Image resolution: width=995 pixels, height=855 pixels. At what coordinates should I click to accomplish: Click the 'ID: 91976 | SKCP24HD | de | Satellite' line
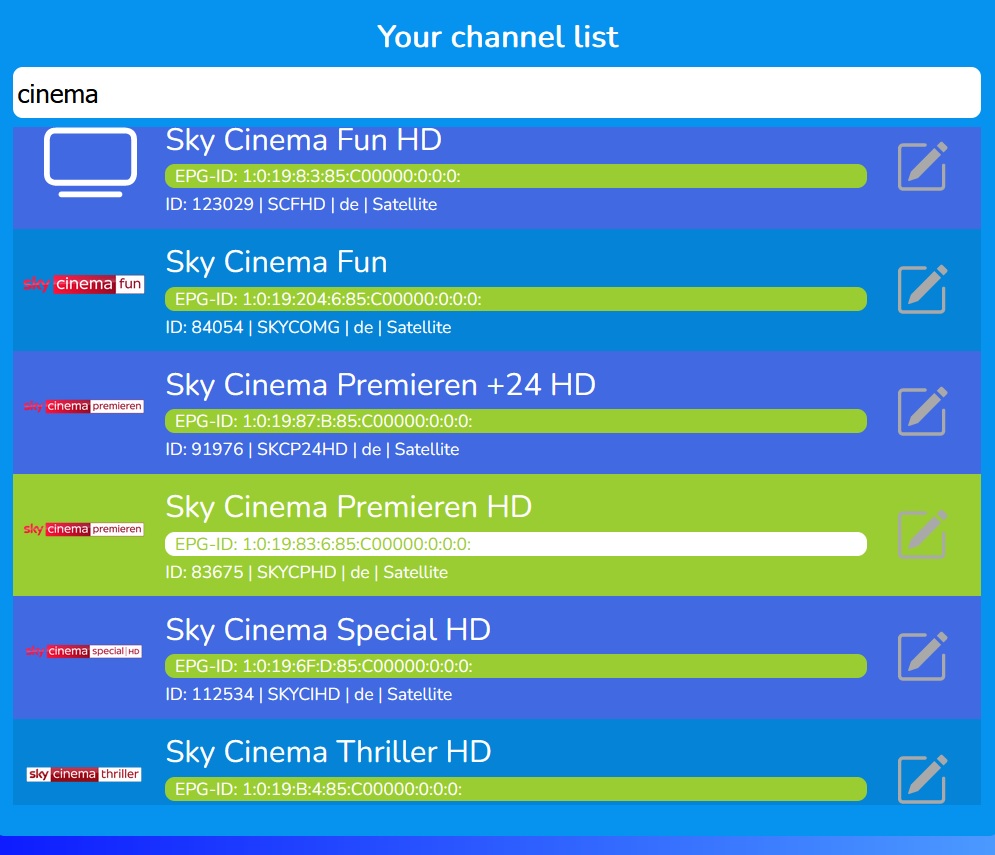(312, 449)
